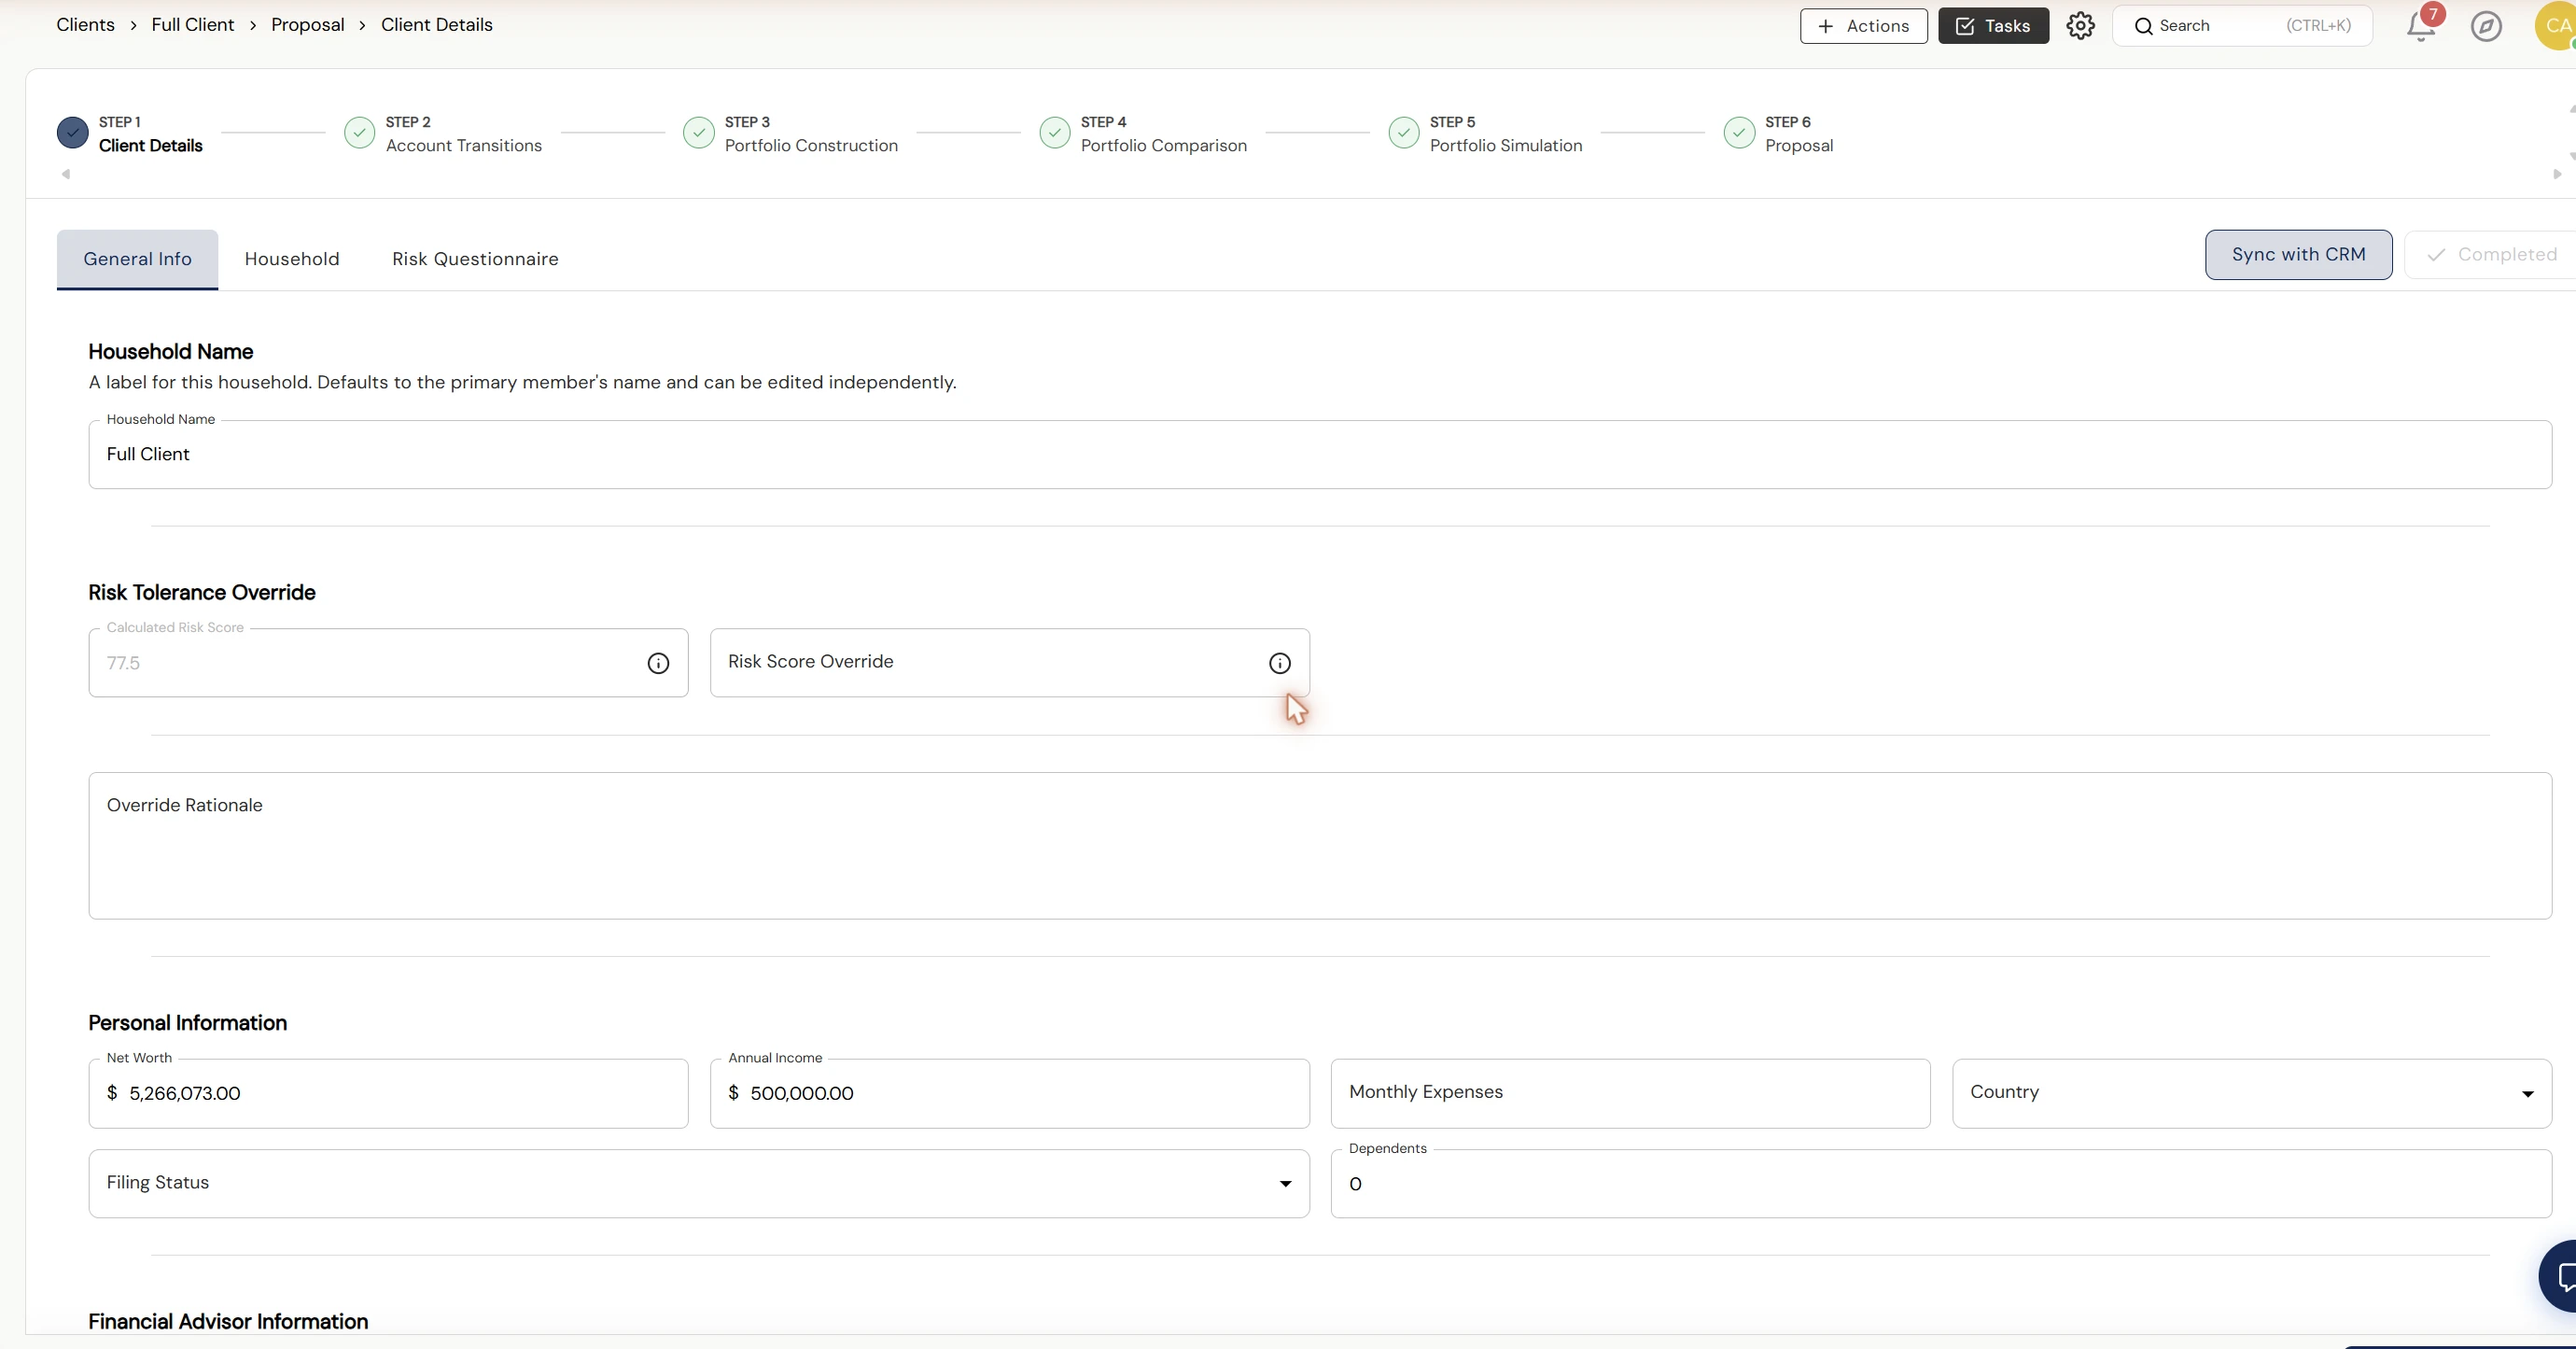Open Proposal breadcrumb link
The width and height of the screenshot is (2576, 1349).
click(x=307, y=25)
